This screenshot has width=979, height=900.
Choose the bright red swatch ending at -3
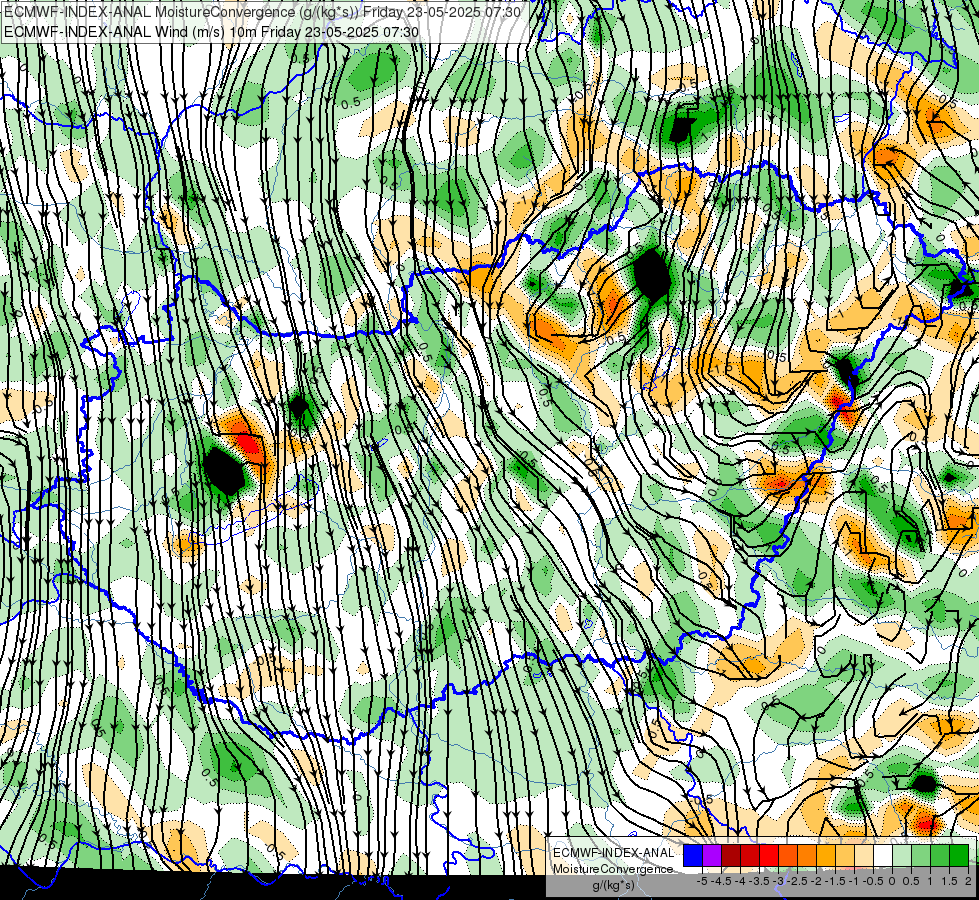tap(769, 856)
